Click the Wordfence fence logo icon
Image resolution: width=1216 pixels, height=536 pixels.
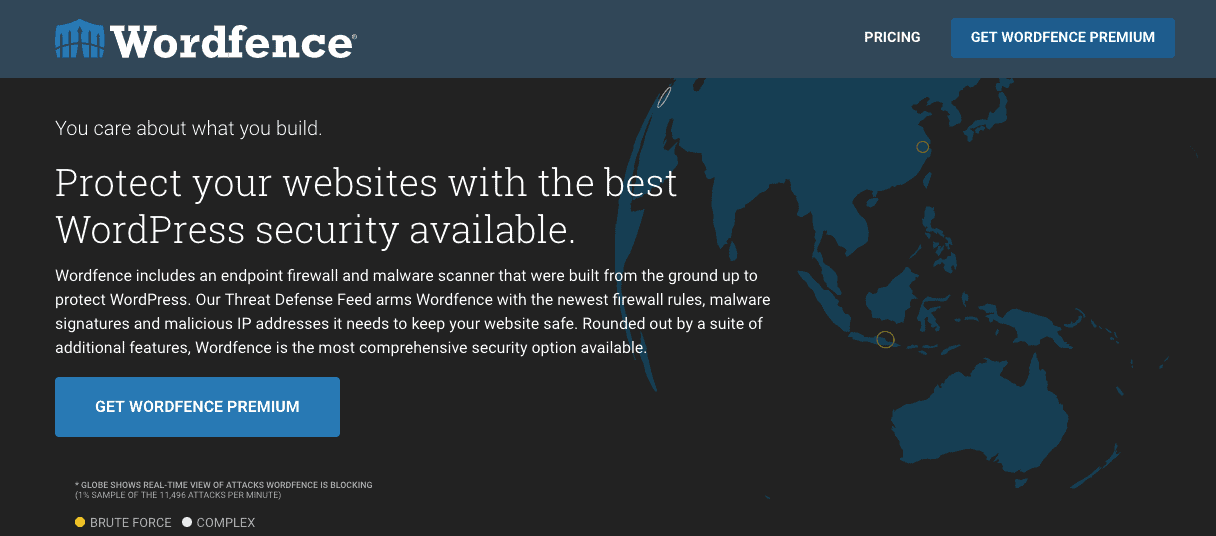81,39
